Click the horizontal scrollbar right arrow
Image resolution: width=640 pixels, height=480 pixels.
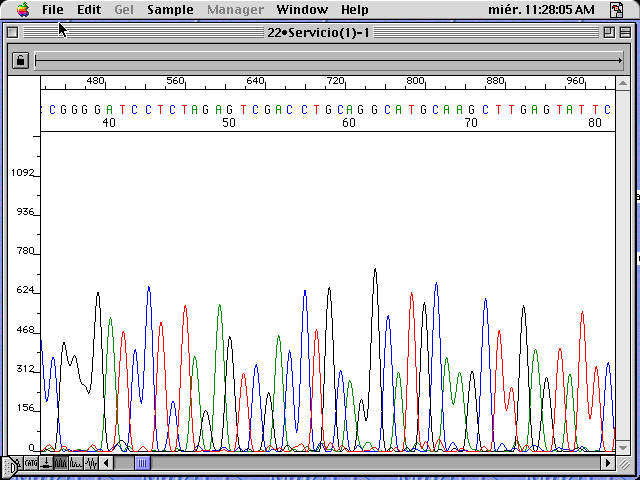click(607, 463)
